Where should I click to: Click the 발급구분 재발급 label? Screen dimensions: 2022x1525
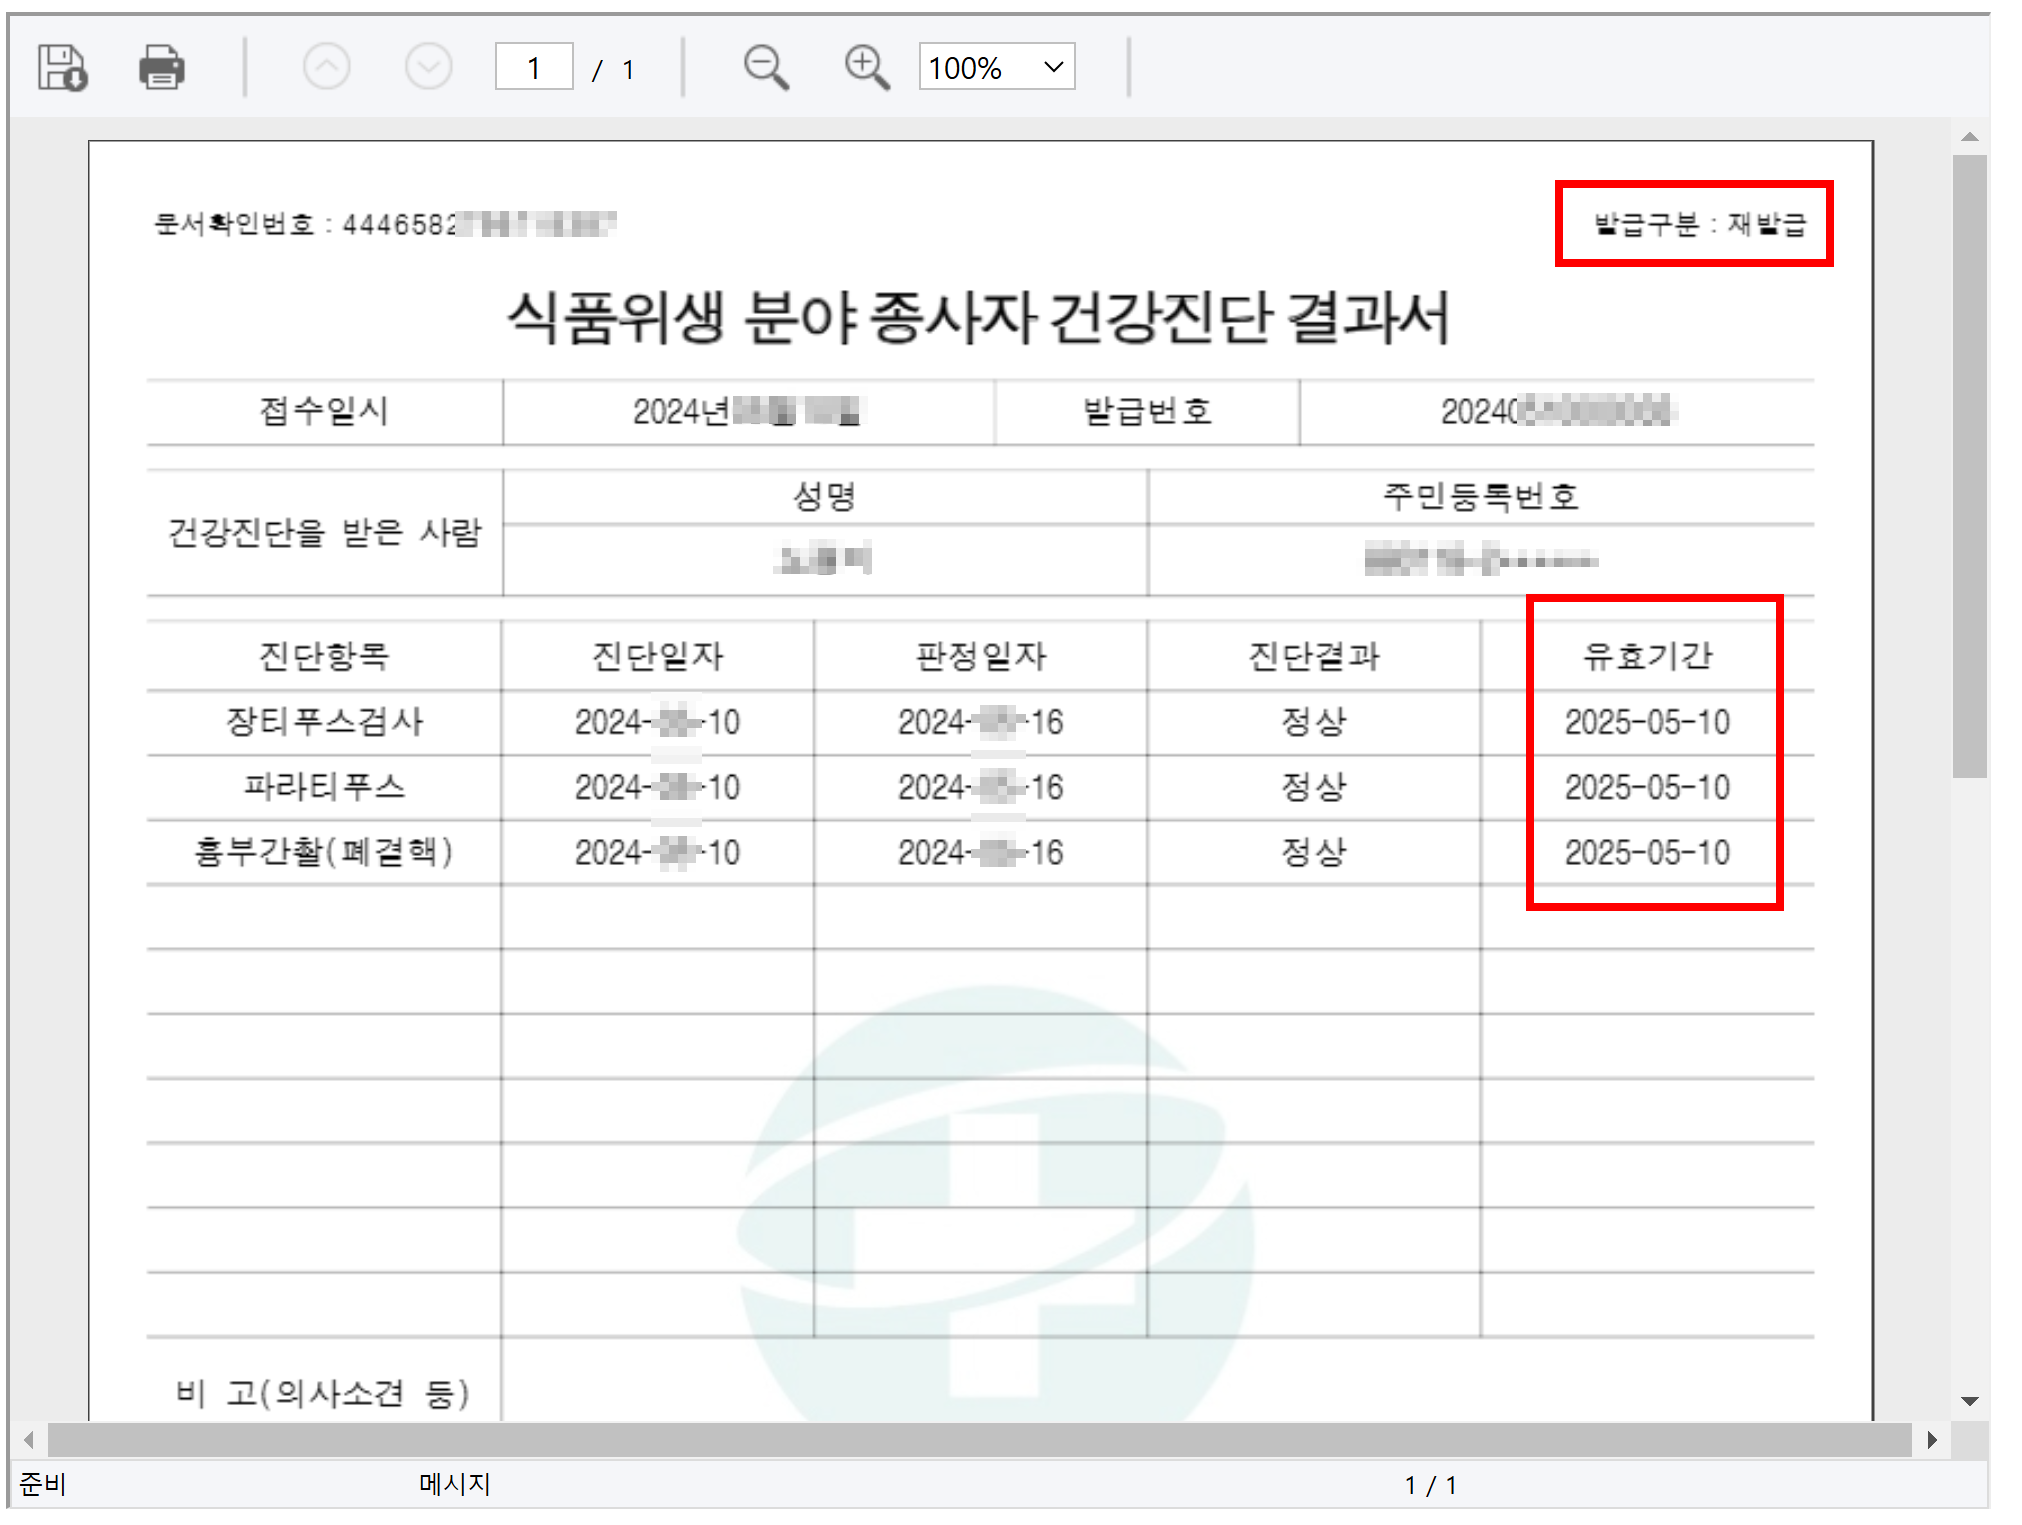pos(1699,224)
